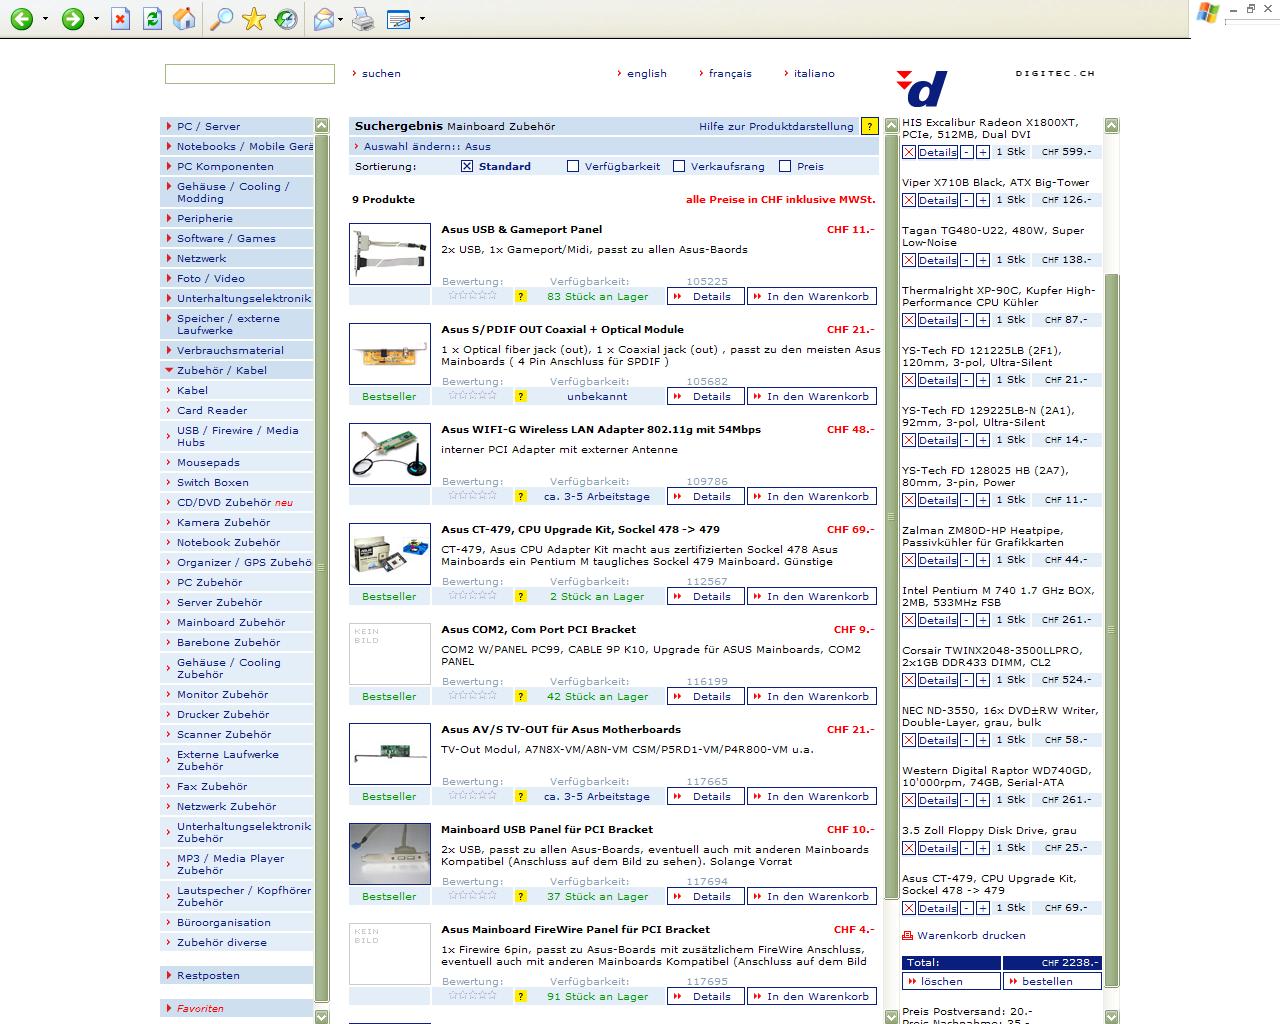Open the Back button history dropdown arrow

(45, 19)
